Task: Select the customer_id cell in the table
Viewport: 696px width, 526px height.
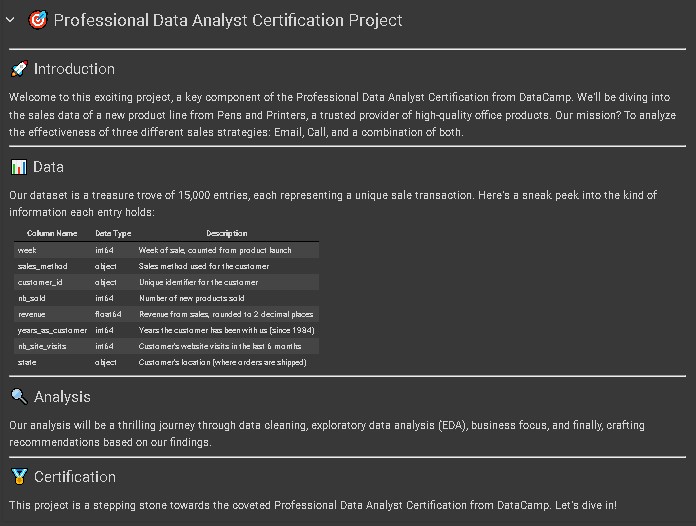Action: coord(40,282)
